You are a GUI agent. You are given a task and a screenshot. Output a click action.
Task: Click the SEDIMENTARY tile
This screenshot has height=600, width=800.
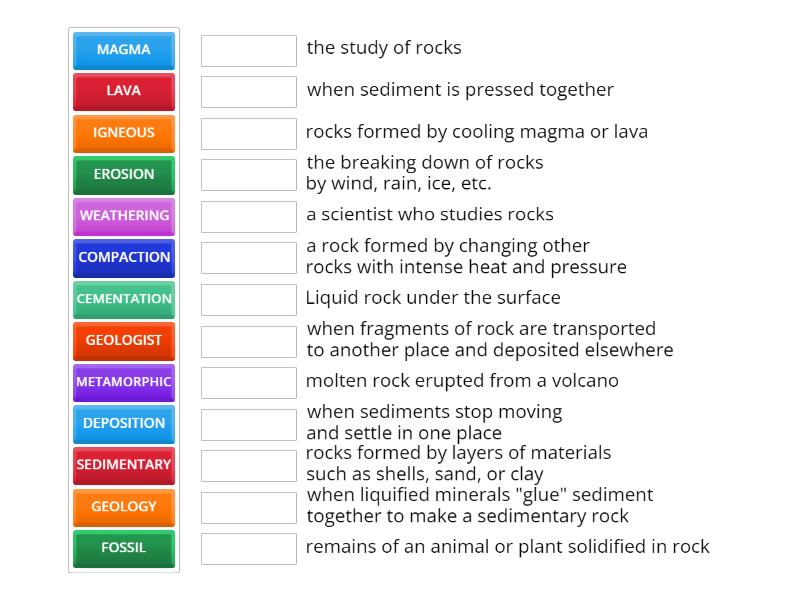tap(123, 465)
